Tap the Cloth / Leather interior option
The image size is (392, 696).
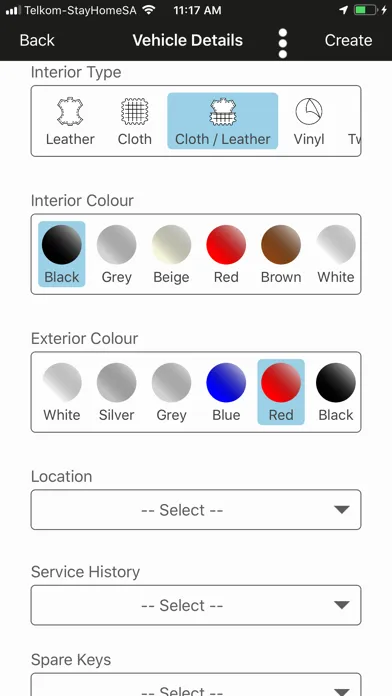[x=222, y=121]
